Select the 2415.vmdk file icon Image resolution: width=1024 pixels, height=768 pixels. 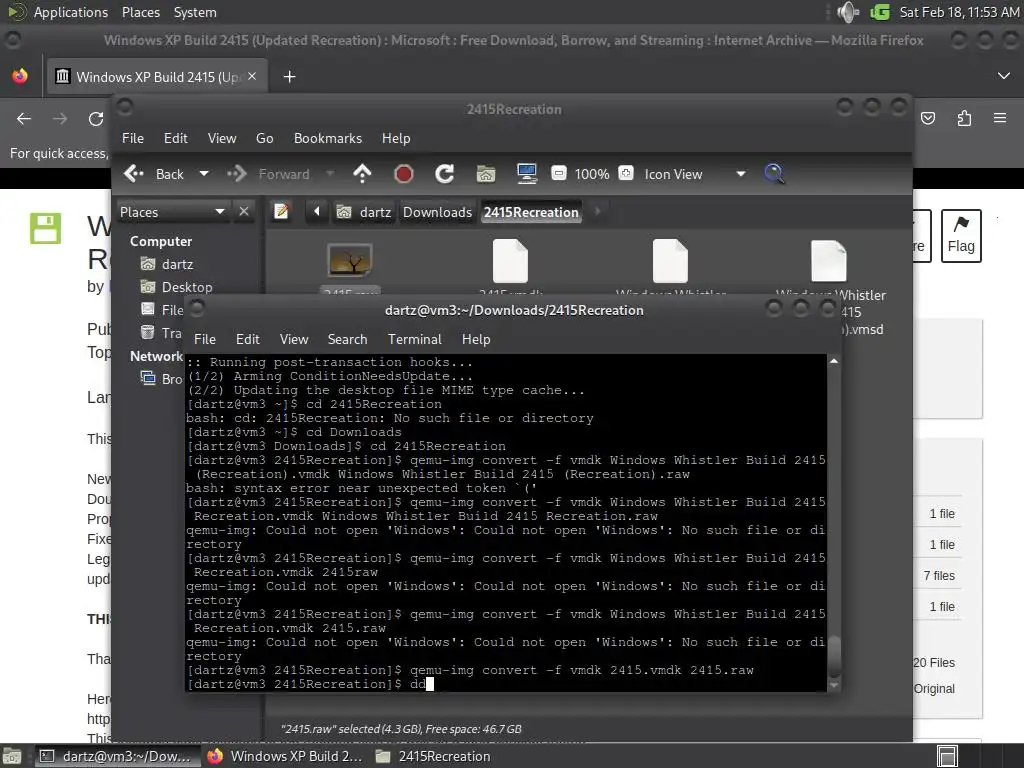510,261
